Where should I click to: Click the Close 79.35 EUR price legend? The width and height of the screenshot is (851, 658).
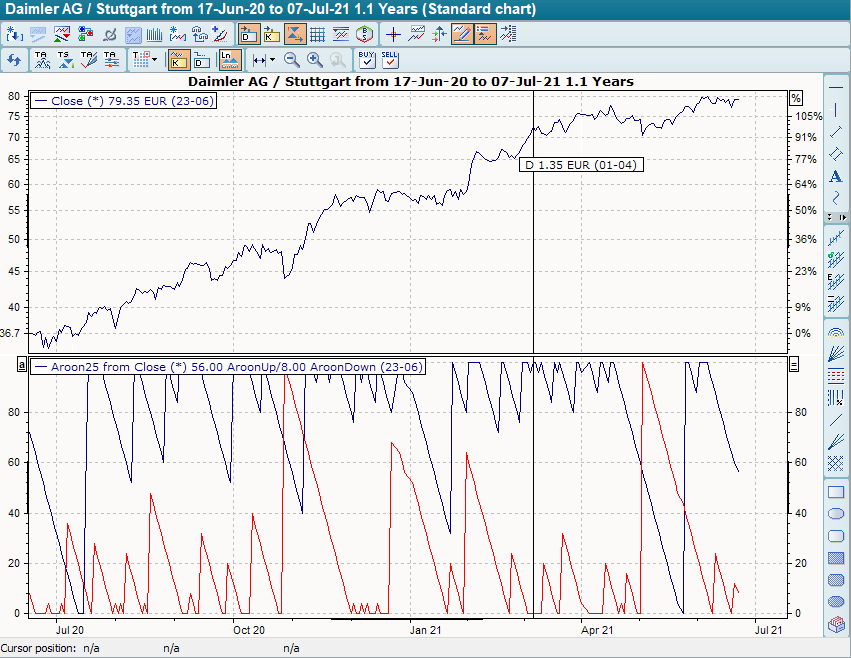(124, 101)
